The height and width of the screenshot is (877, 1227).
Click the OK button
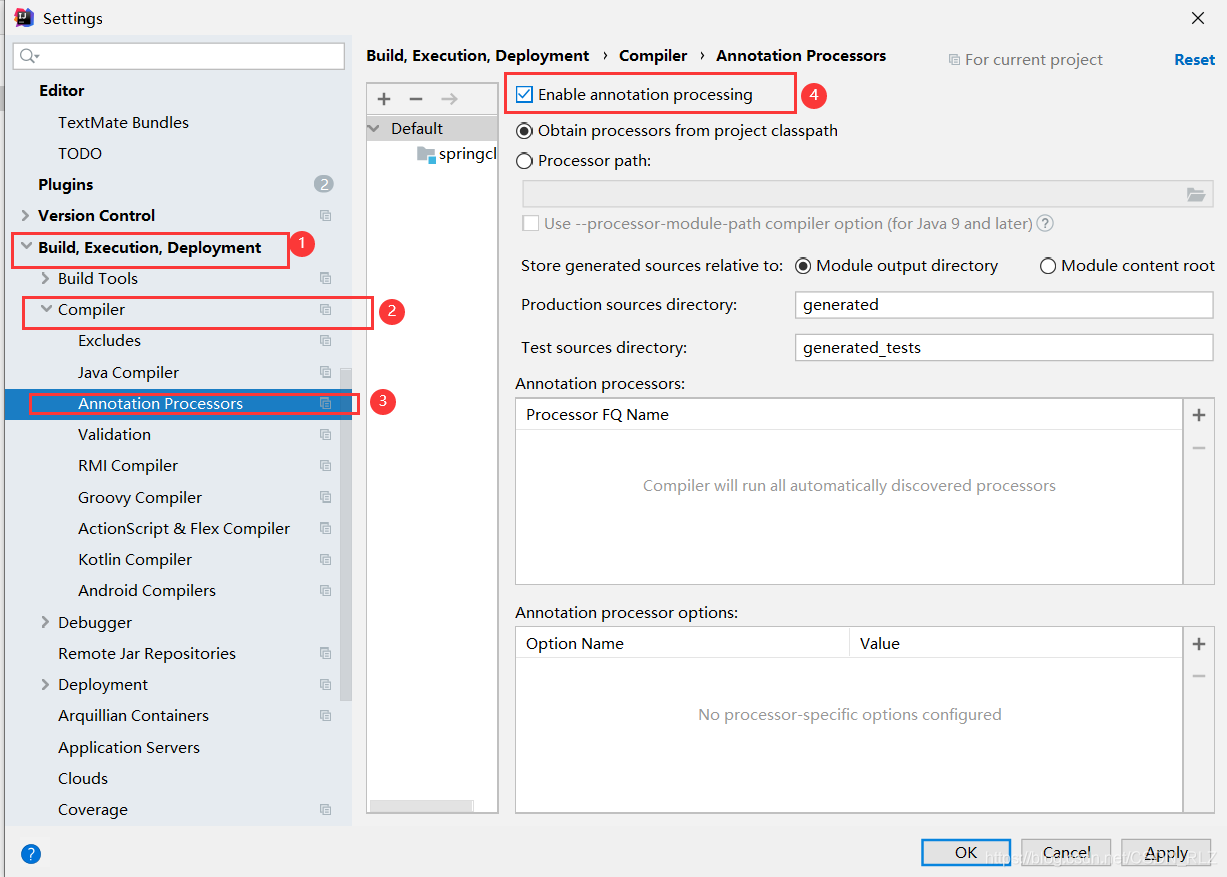965,852
